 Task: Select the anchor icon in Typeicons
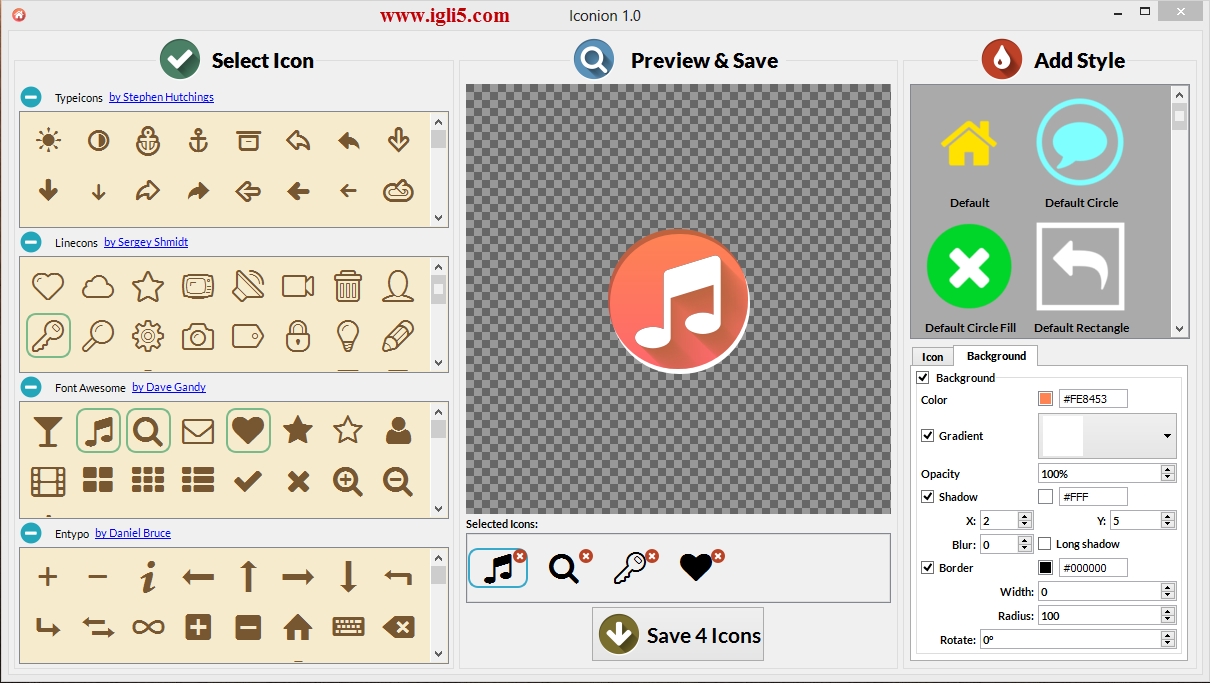pos(198,141)
